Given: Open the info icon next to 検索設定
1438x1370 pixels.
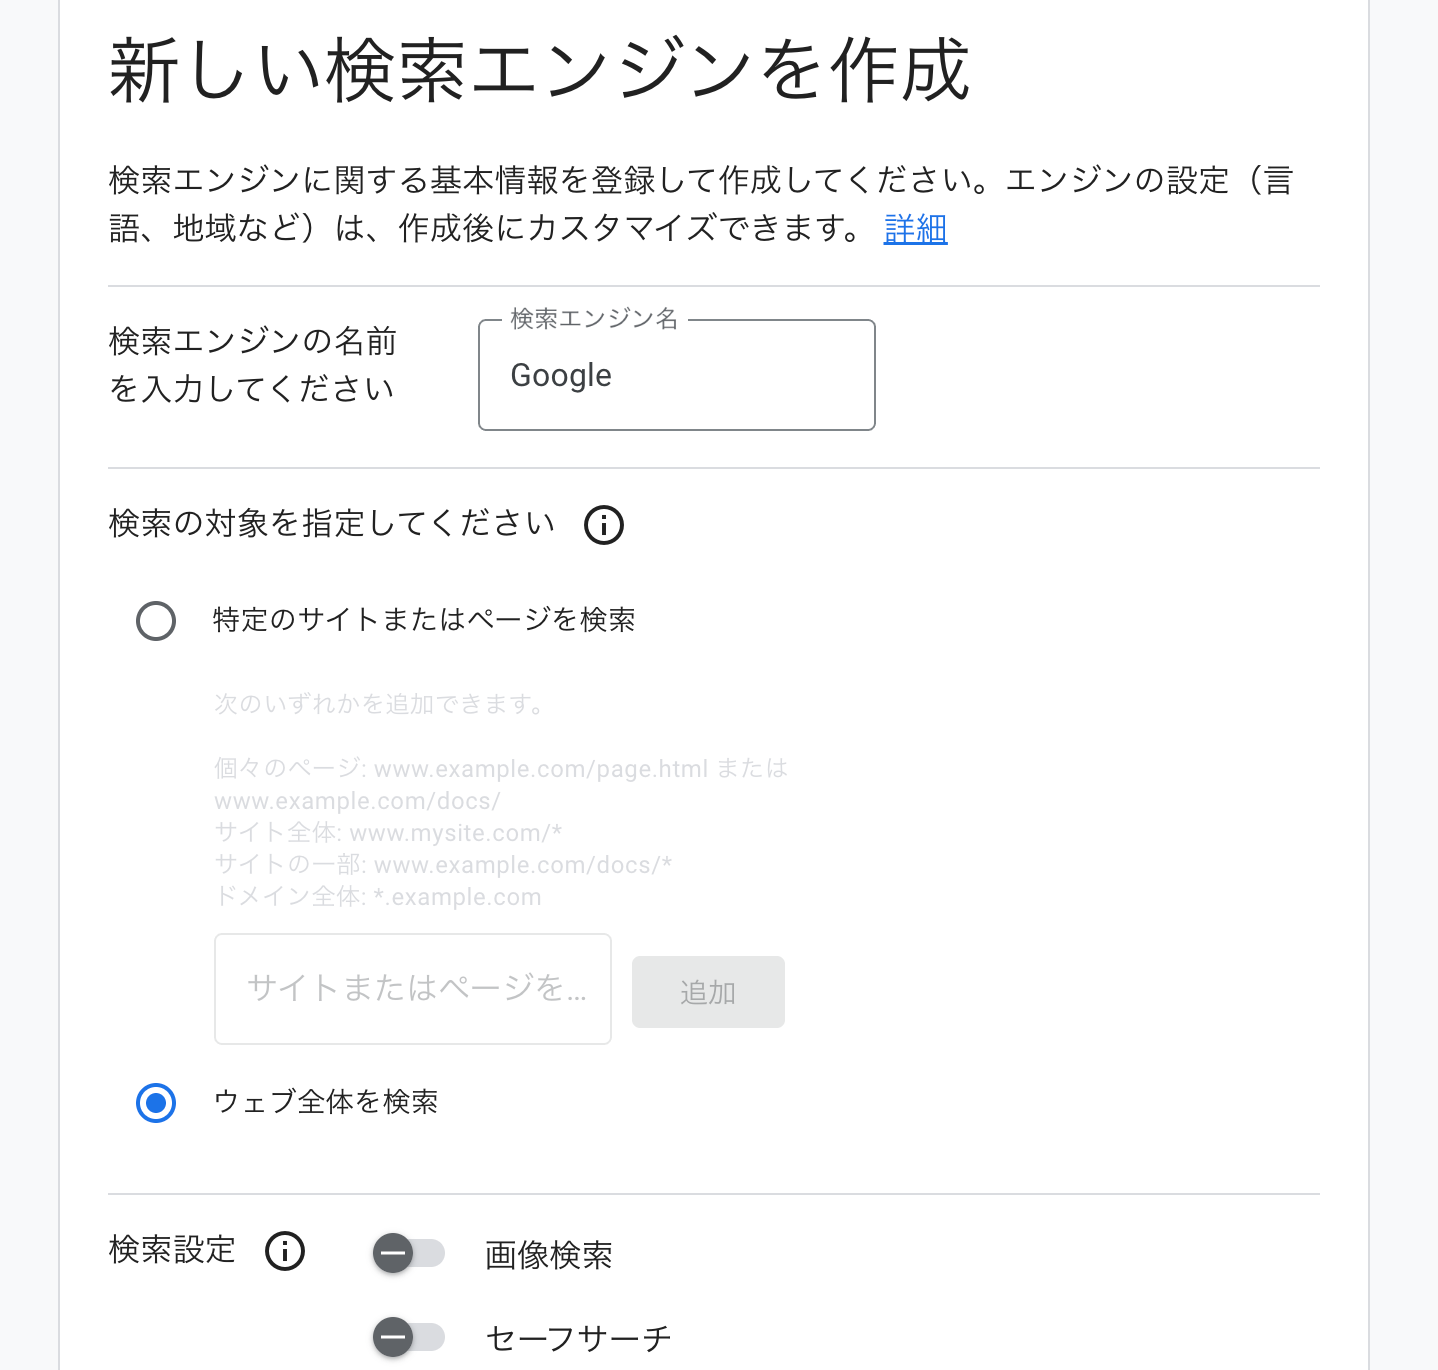Looking at the screenshot, I should point(285,1251).
